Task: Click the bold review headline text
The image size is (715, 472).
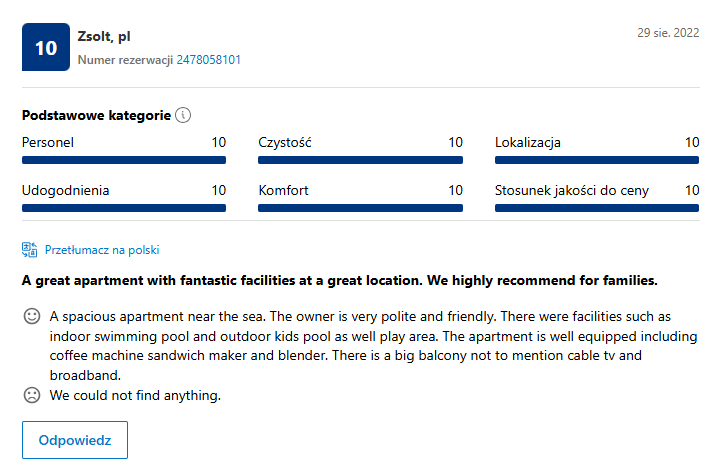Action: (x=339, y=279)
